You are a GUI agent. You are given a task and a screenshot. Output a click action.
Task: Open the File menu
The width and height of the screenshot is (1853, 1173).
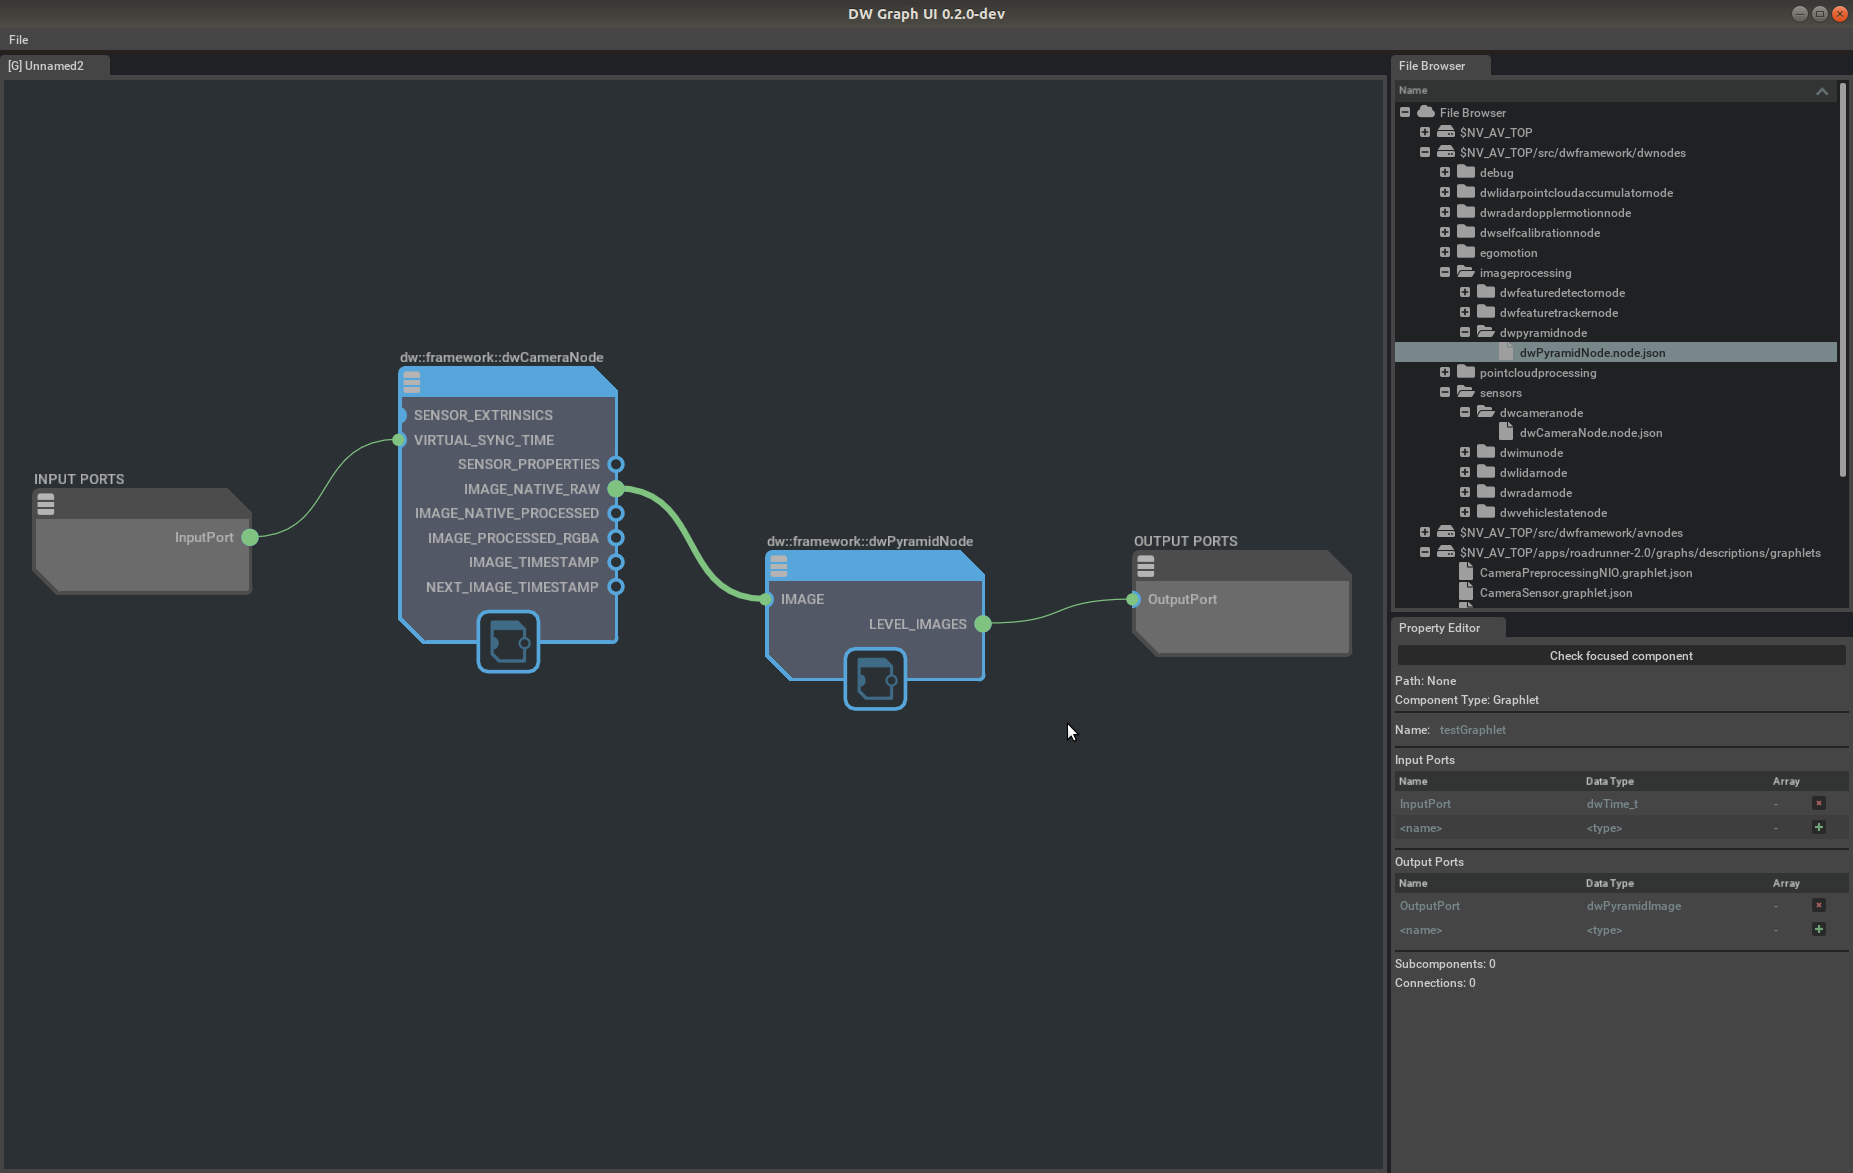point(19,40)
